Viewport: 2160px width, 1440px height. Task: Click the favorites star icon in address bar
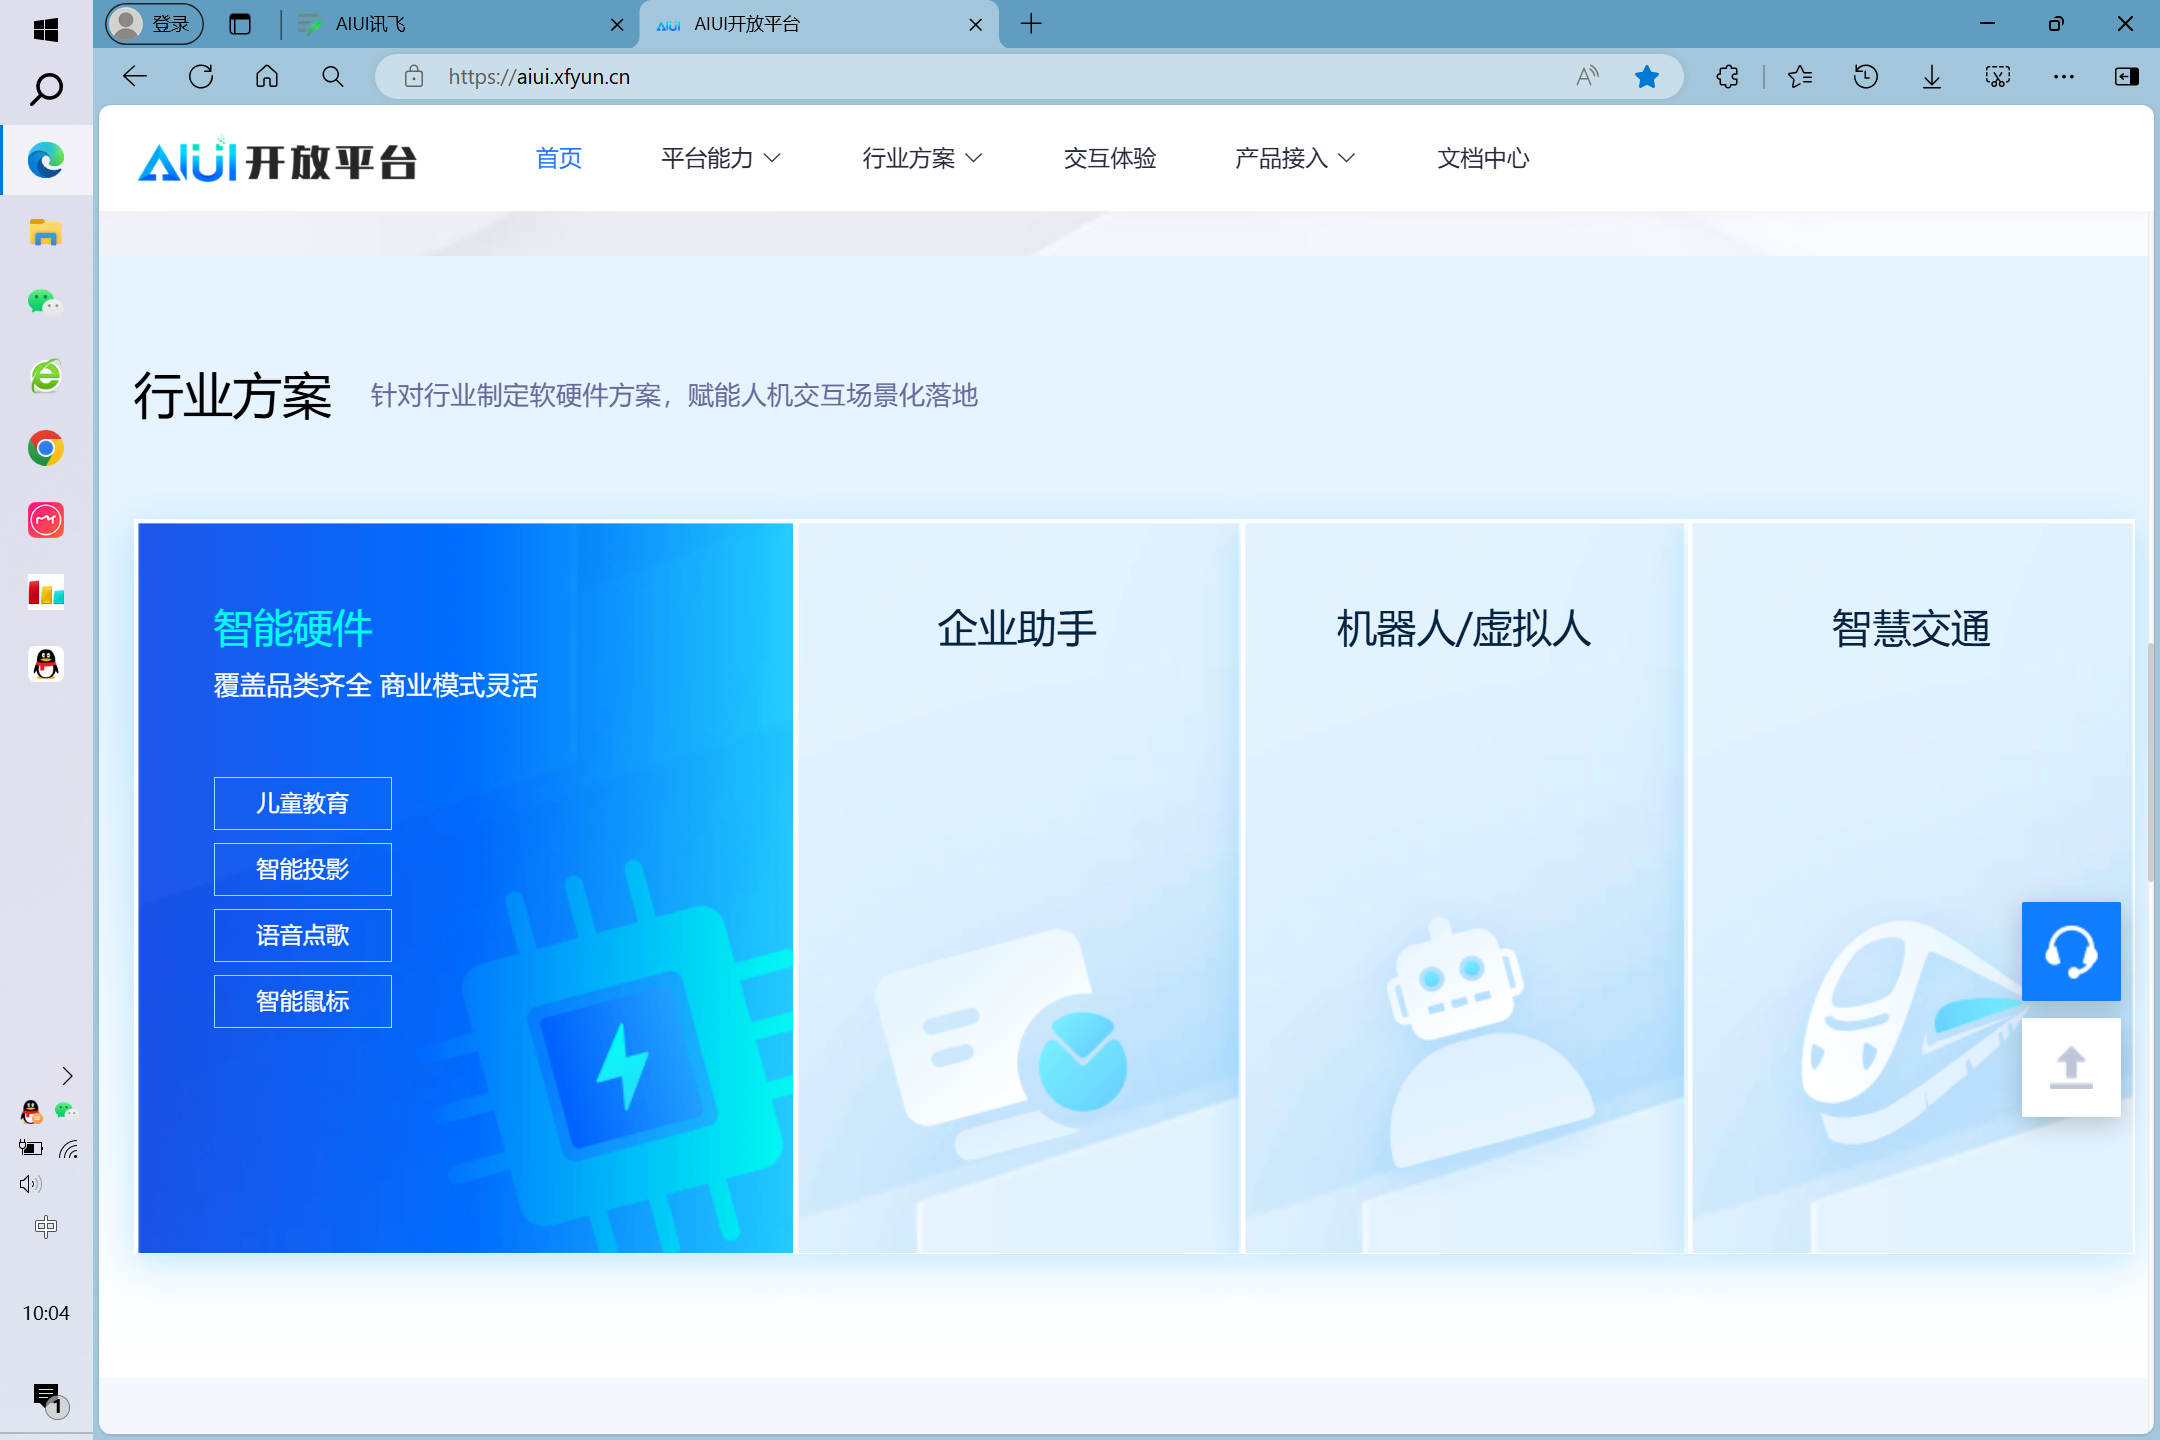coord(1646,77)
